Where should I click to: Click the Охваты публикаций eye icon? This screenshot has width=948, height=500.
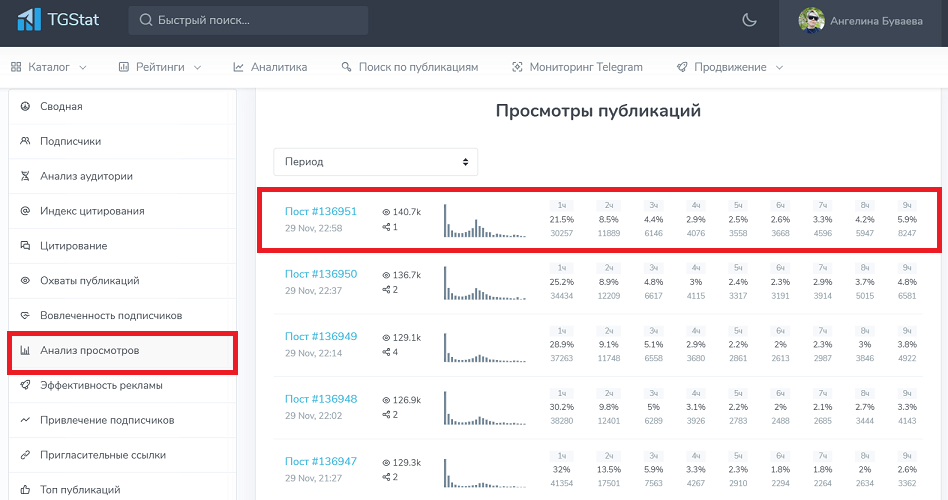(25, 281)
